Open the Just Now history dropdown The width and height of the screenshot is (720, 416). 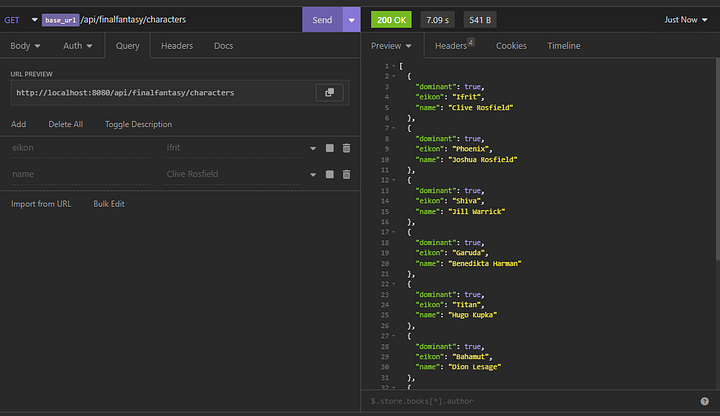tap(686, 20)
